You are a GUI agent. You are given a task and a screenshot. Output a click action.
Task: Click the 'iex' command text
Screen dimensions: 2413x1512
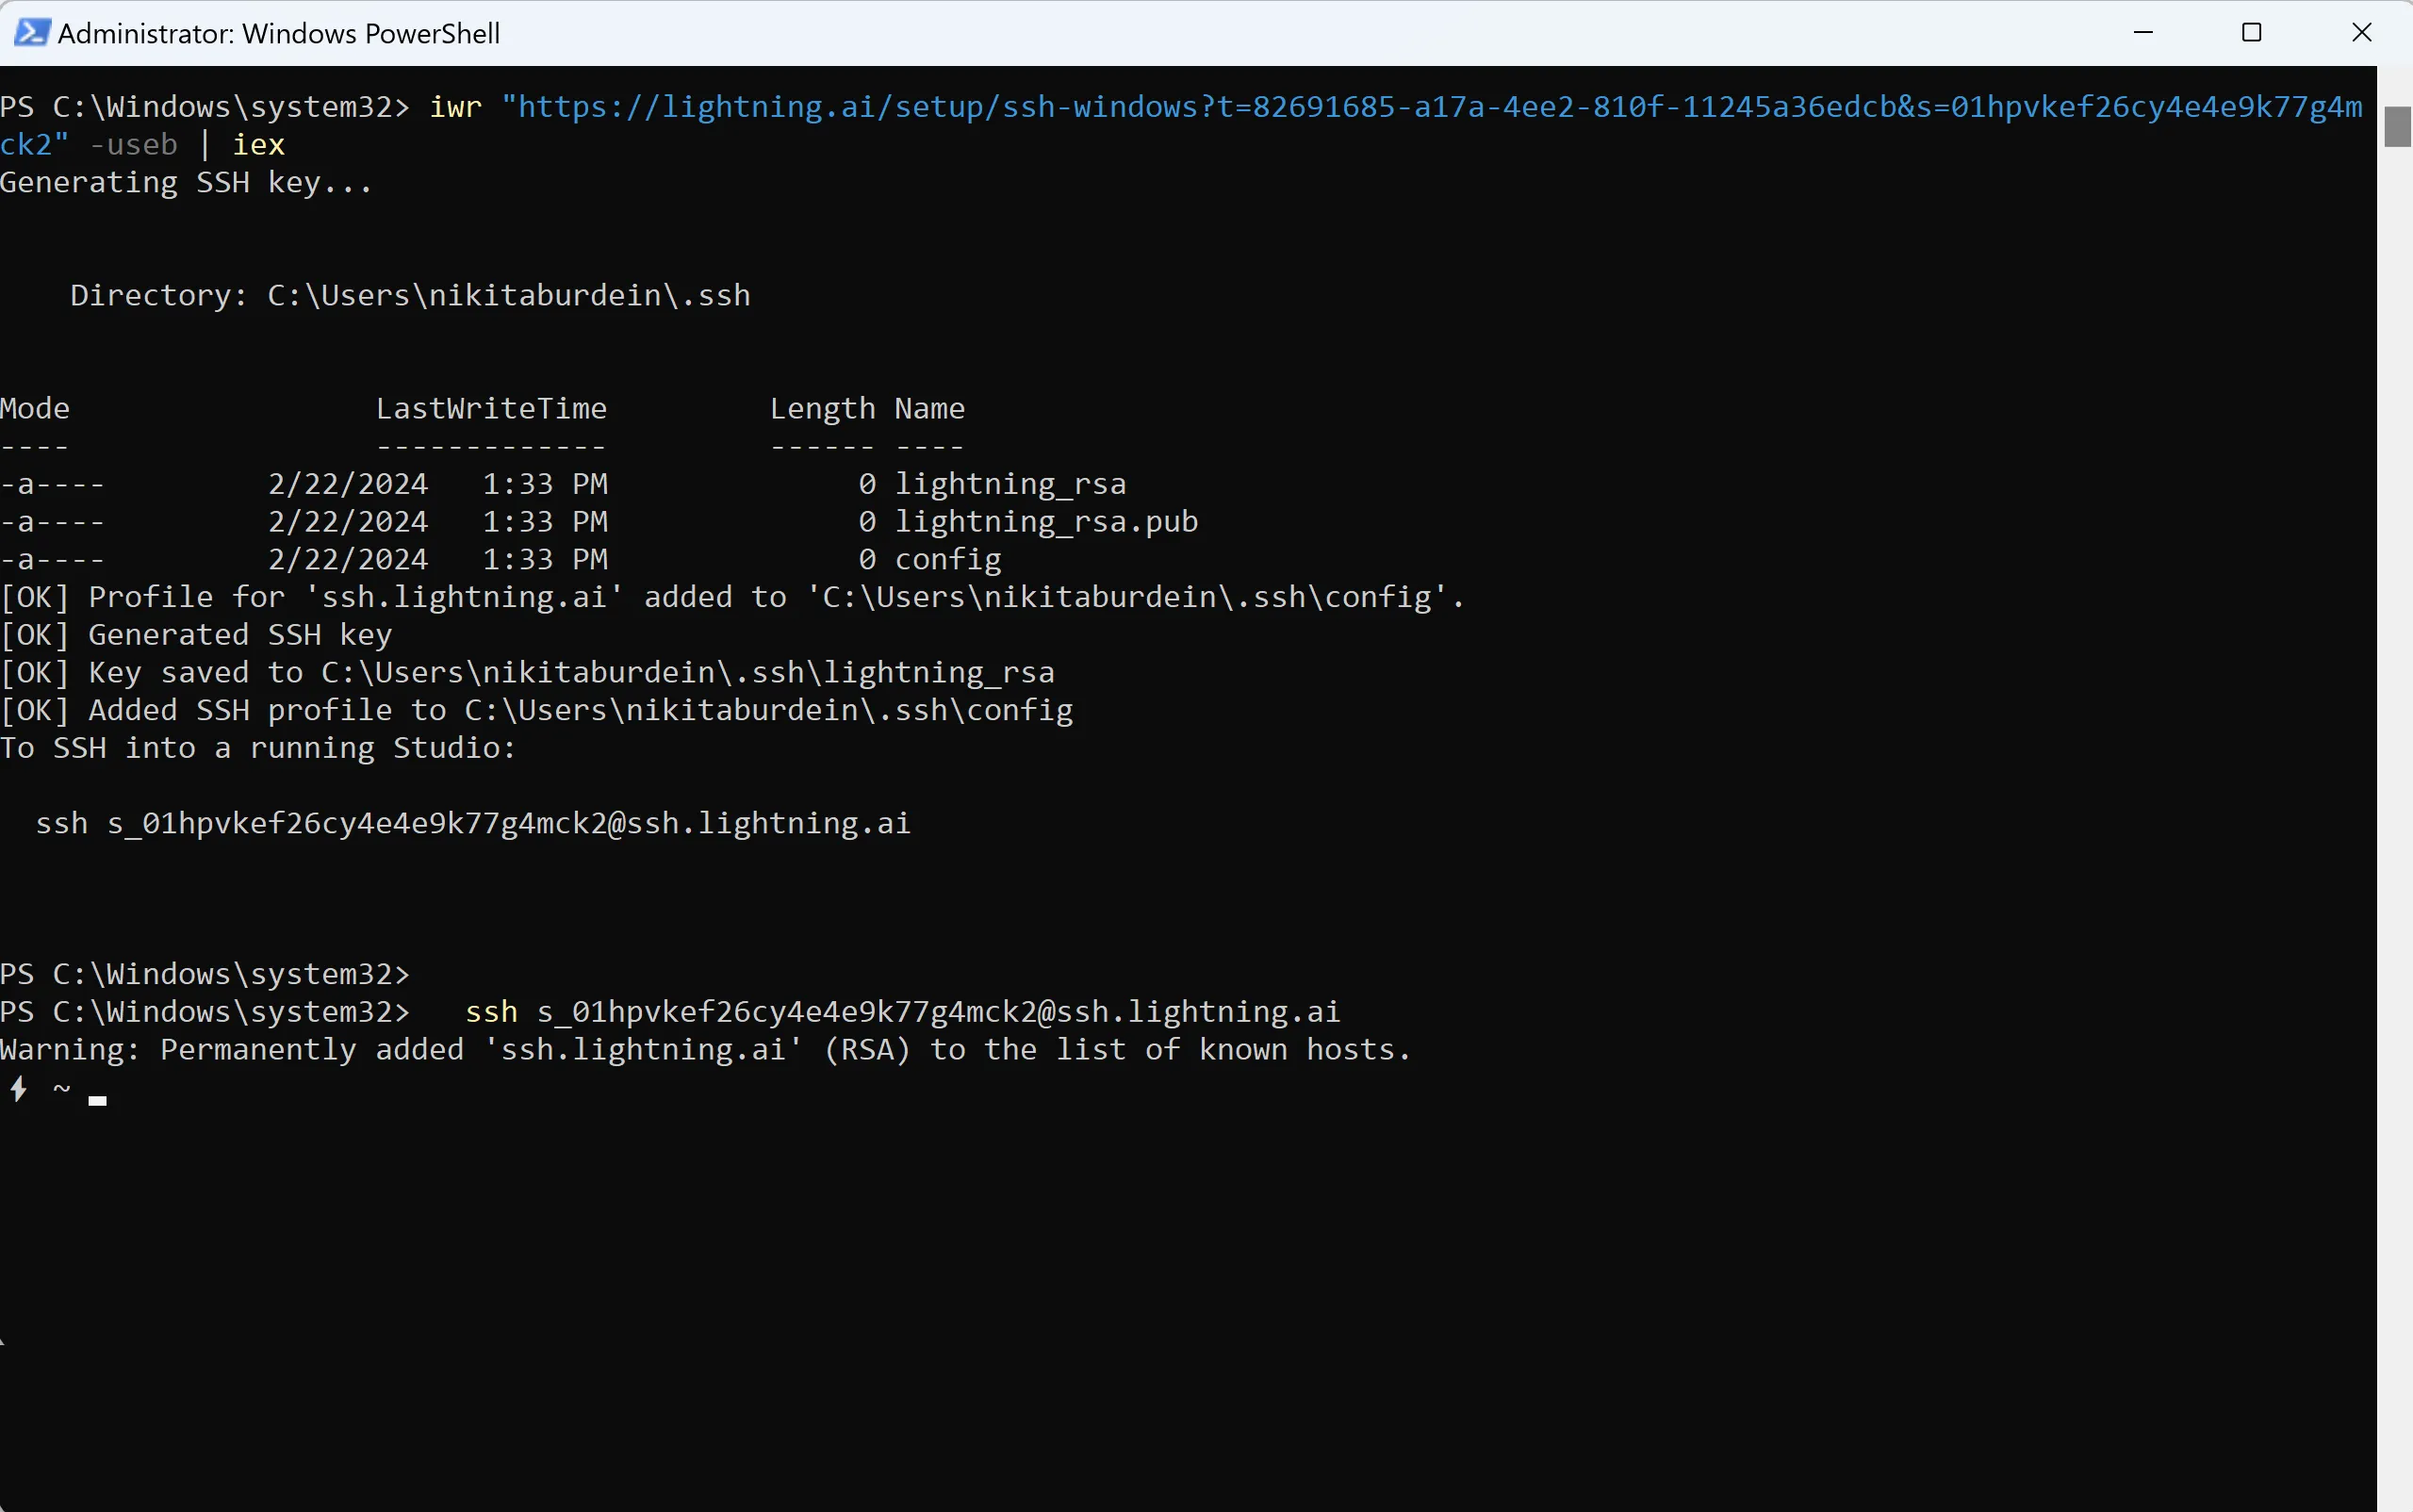[259, 145]
